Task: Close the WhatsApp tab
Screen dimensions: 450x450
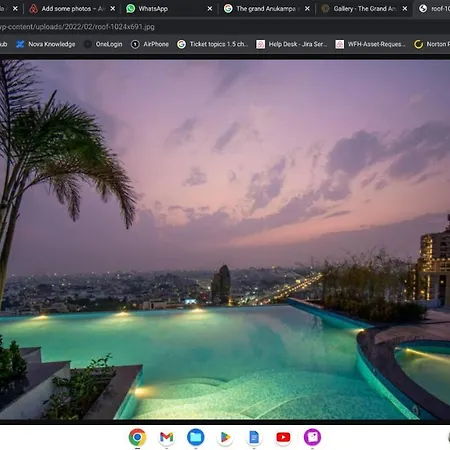Action: 210,9
